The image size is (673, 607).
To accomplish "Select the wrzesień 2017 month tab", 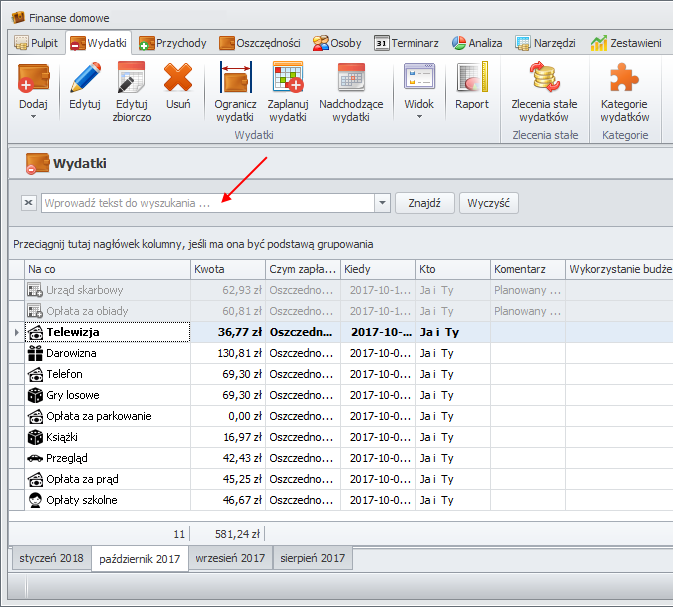I will pos(230,558).
